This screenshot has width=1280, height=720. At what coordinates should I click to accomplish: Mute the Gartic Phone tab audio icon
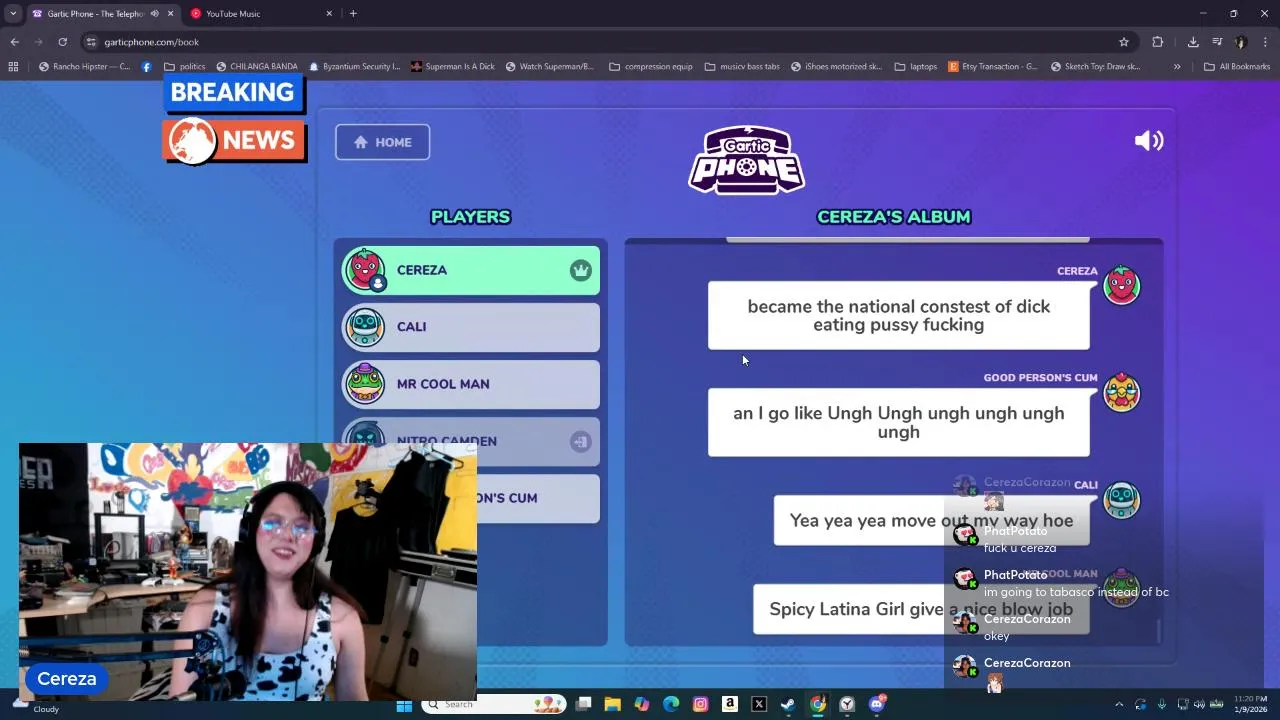click(154, 14)
